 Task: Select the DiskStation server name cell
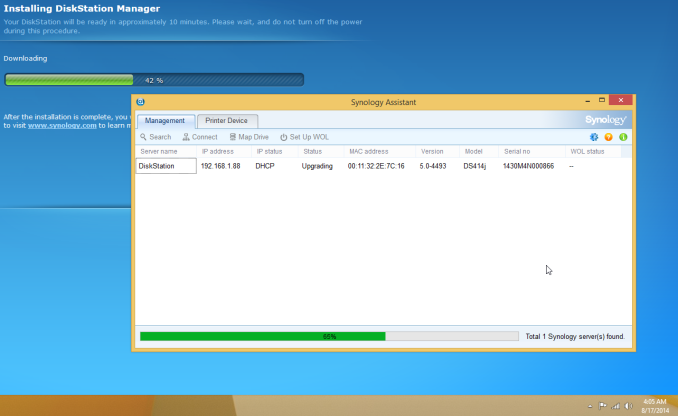tap(166, 166)
